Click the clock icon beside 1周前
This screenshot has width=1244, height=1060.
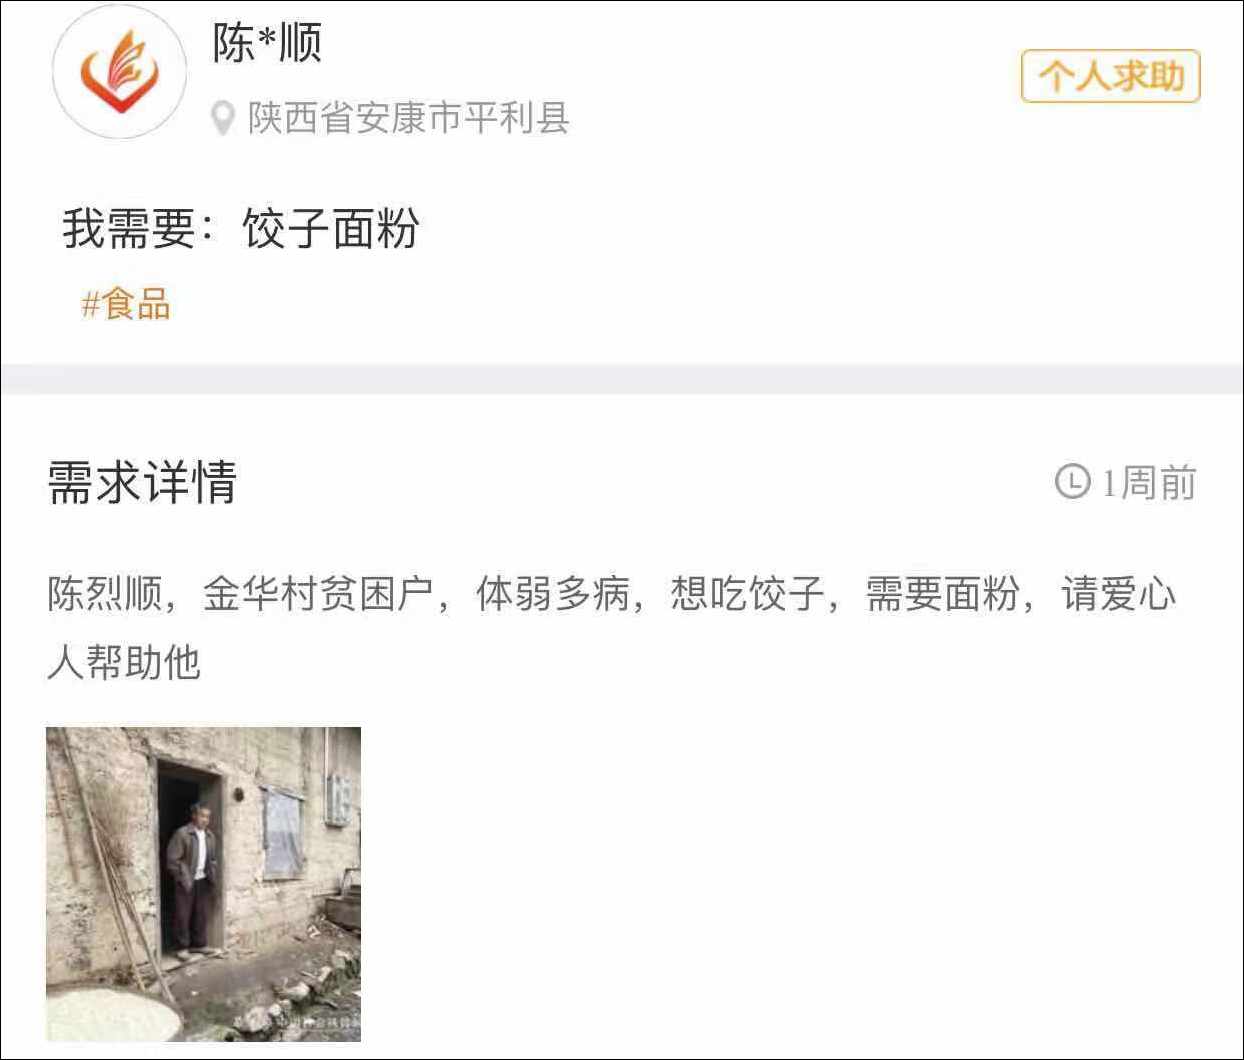coord(1072,482)
